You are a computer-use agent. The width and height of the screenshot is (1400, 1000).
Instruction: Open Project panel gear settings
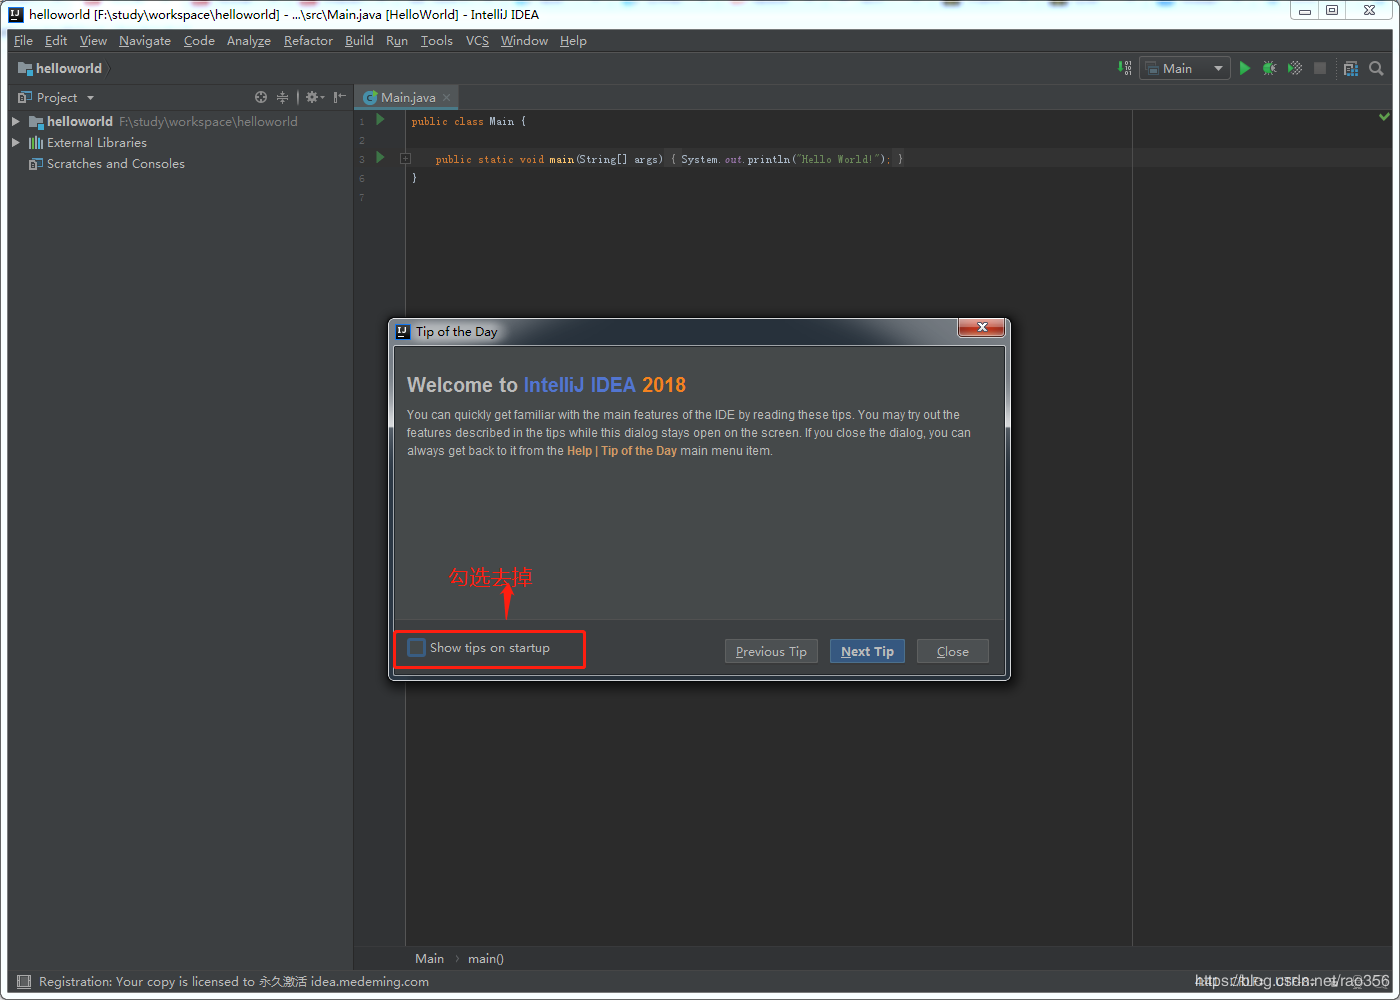pyautogui.click(x=314, y=97)
